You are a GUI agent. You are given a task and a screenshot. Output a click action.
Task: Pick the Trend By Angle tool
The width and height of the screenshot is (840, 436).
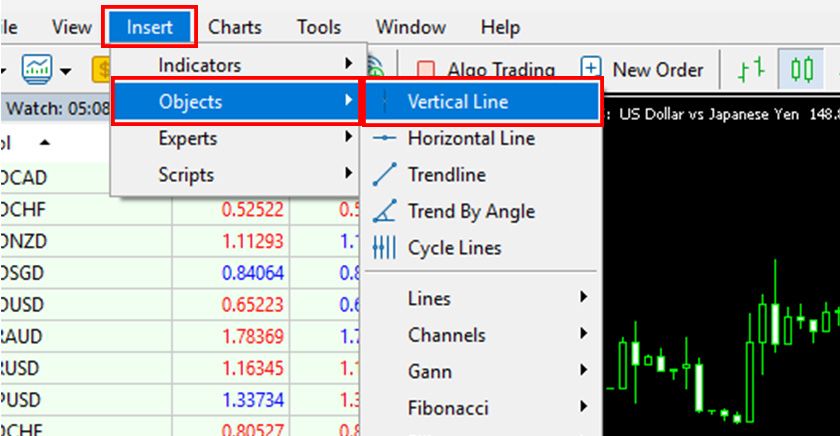point(470,211)
